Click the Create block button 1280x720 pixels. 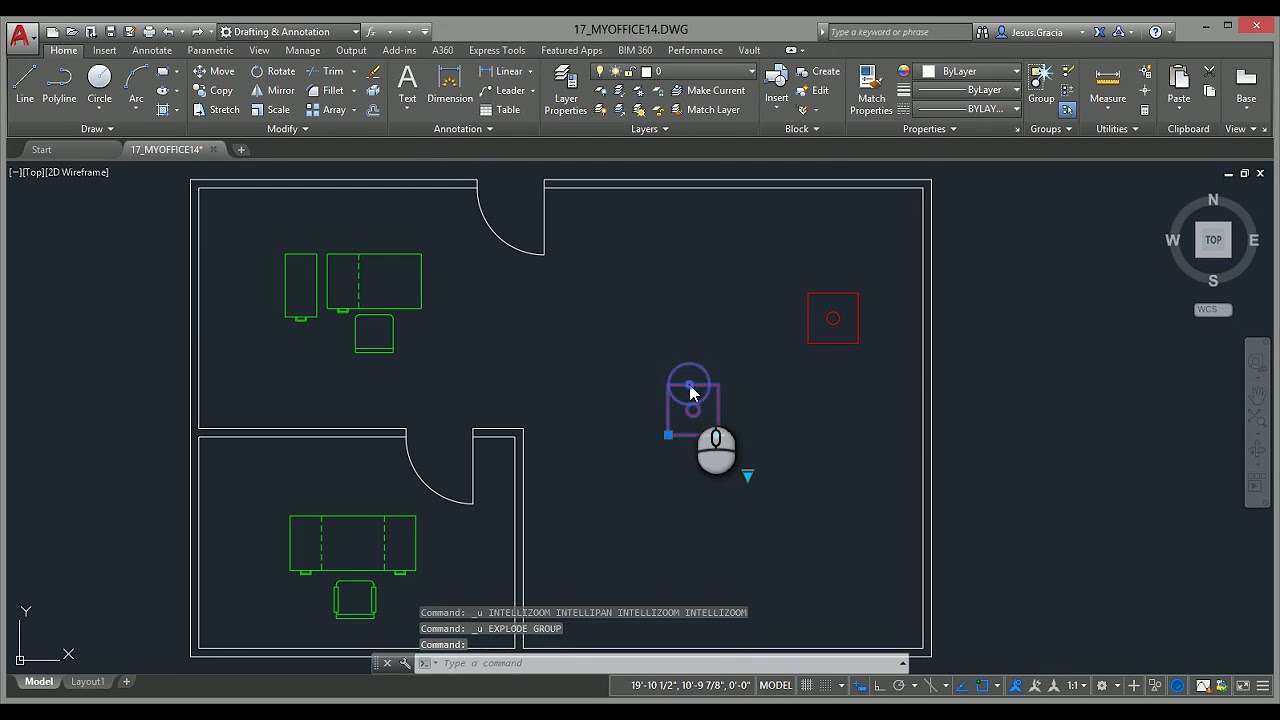tap(818, 71)
